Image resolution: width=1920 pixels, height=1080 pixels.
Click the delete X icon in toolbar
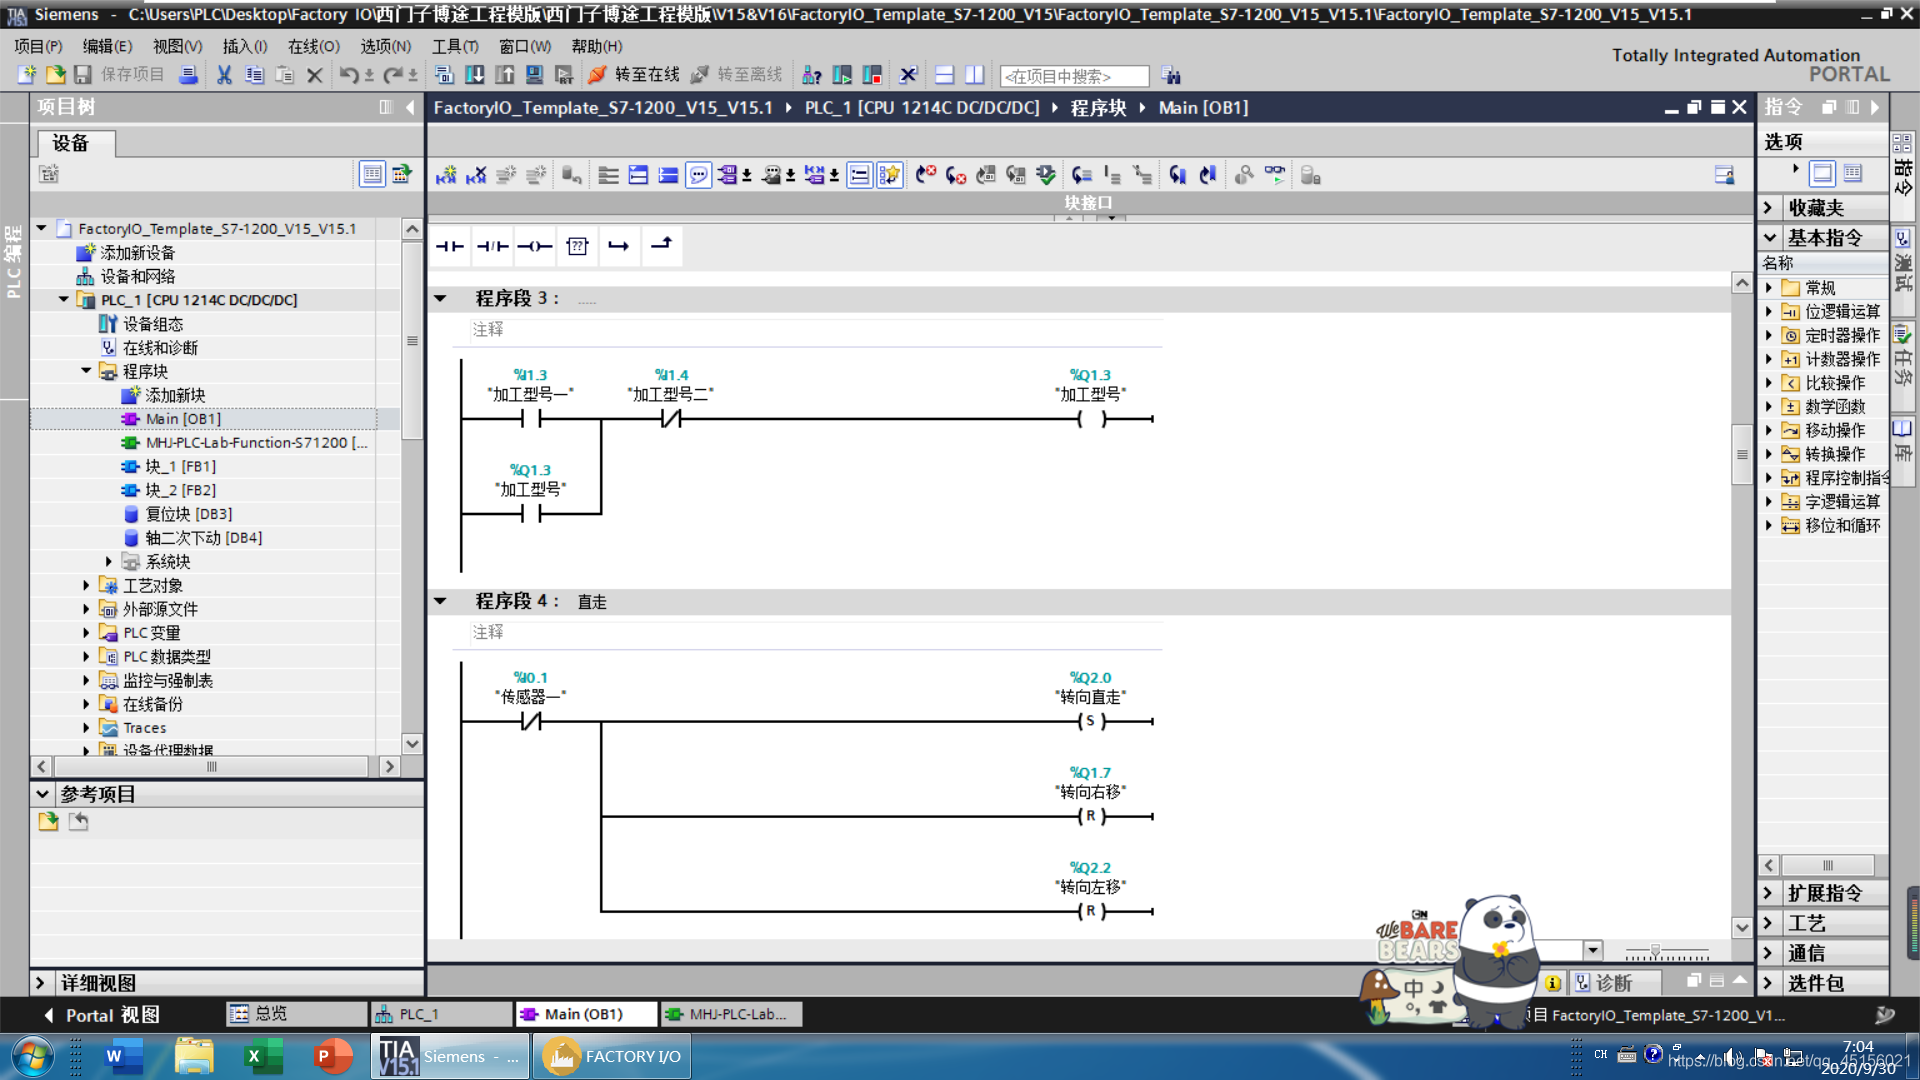click(314, 75)
